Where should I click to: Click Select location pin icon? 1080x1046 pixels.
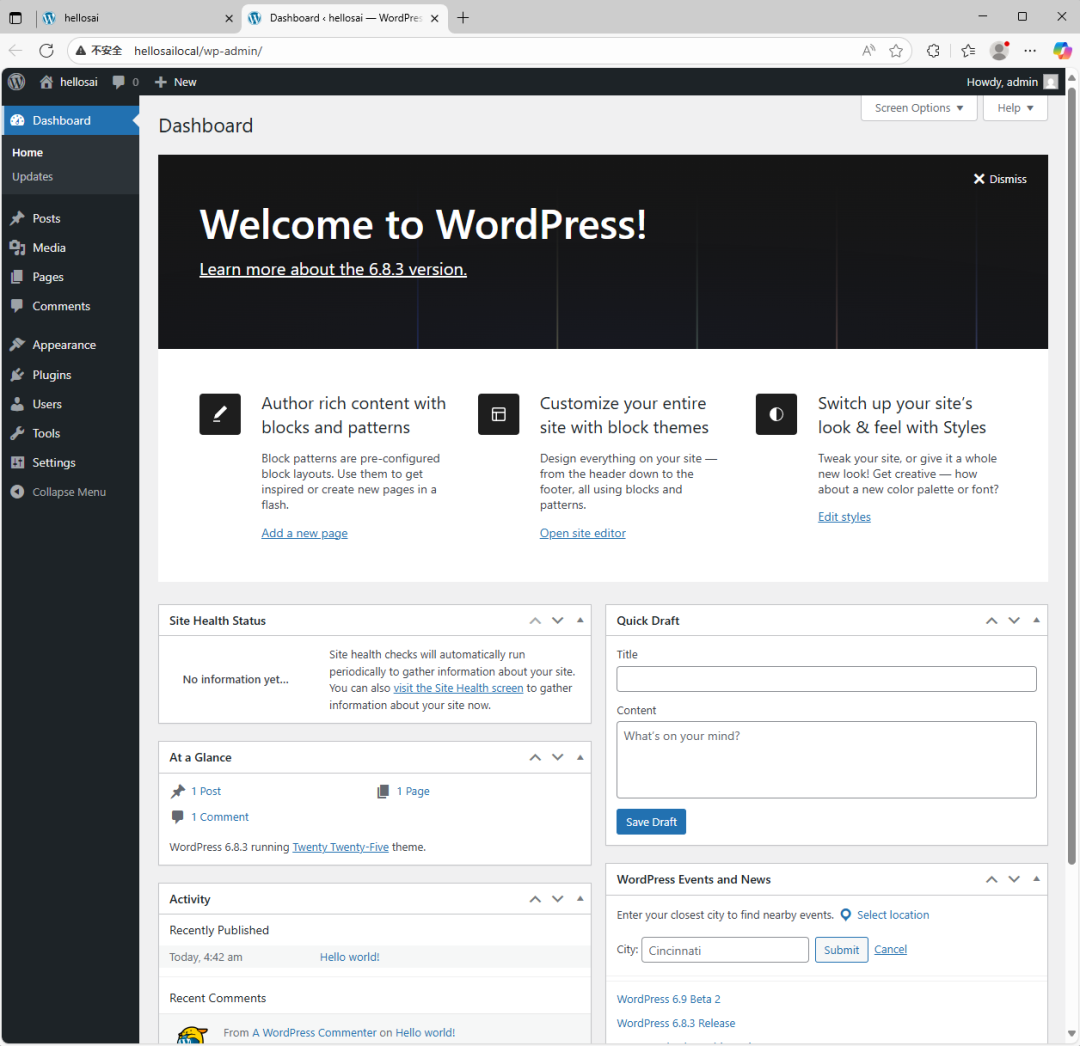coord(846,915)
